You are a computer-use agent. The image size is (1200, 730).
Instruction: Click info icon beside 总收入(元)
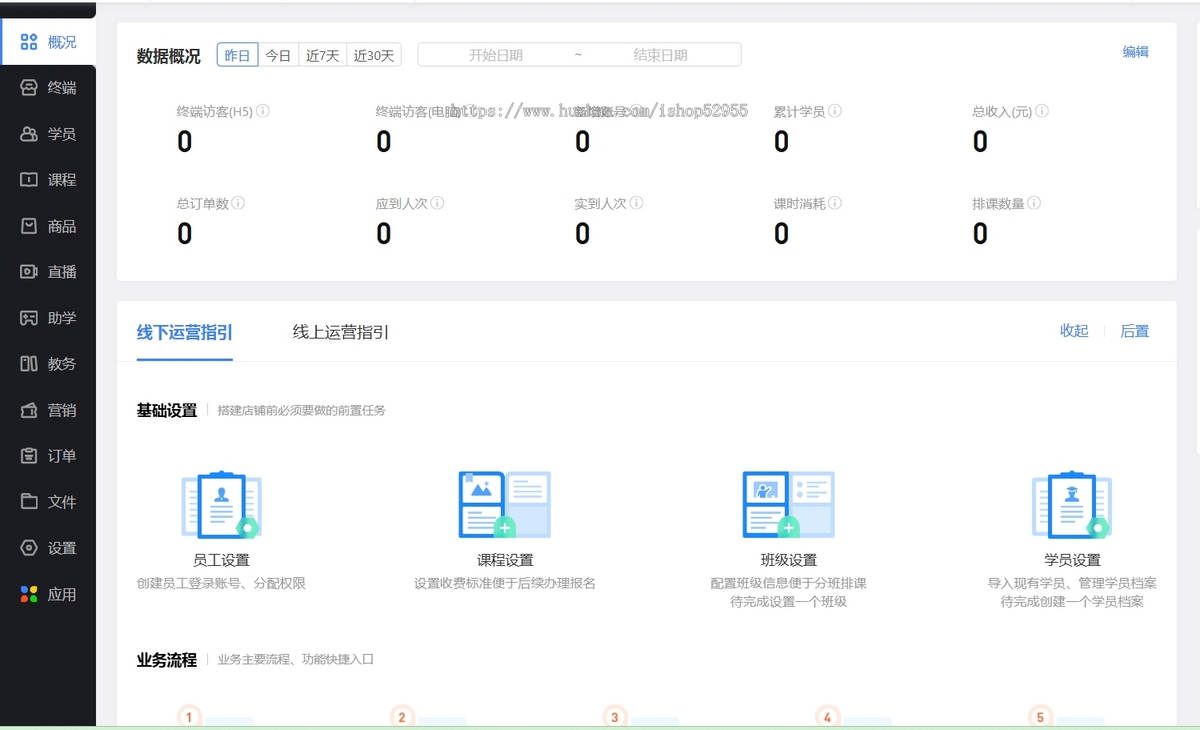(1042, 112)
